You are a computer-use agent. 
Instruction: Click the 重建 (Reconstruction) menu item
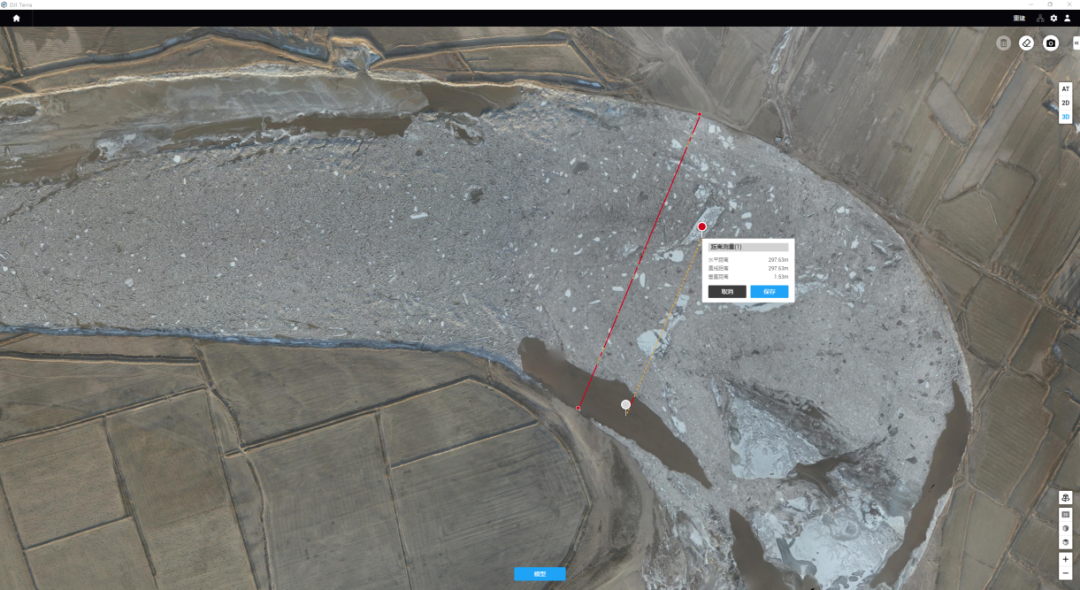(1019, 18)
